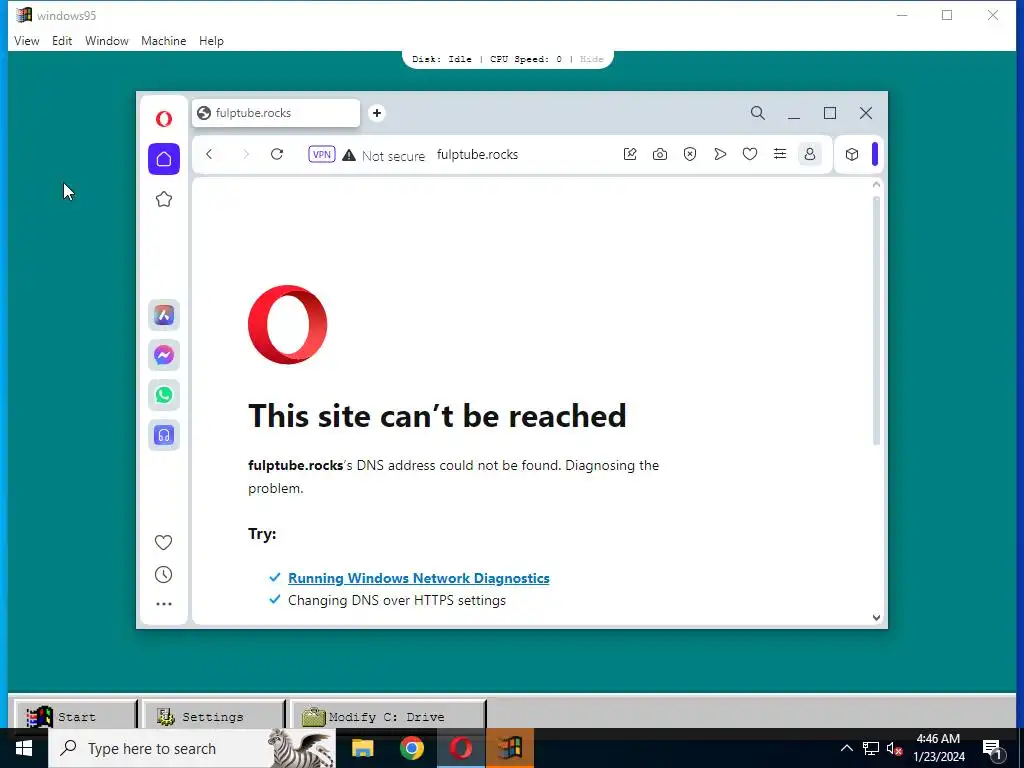
Task: Click the Opera logo menu icon
Action: click(164, 118)
